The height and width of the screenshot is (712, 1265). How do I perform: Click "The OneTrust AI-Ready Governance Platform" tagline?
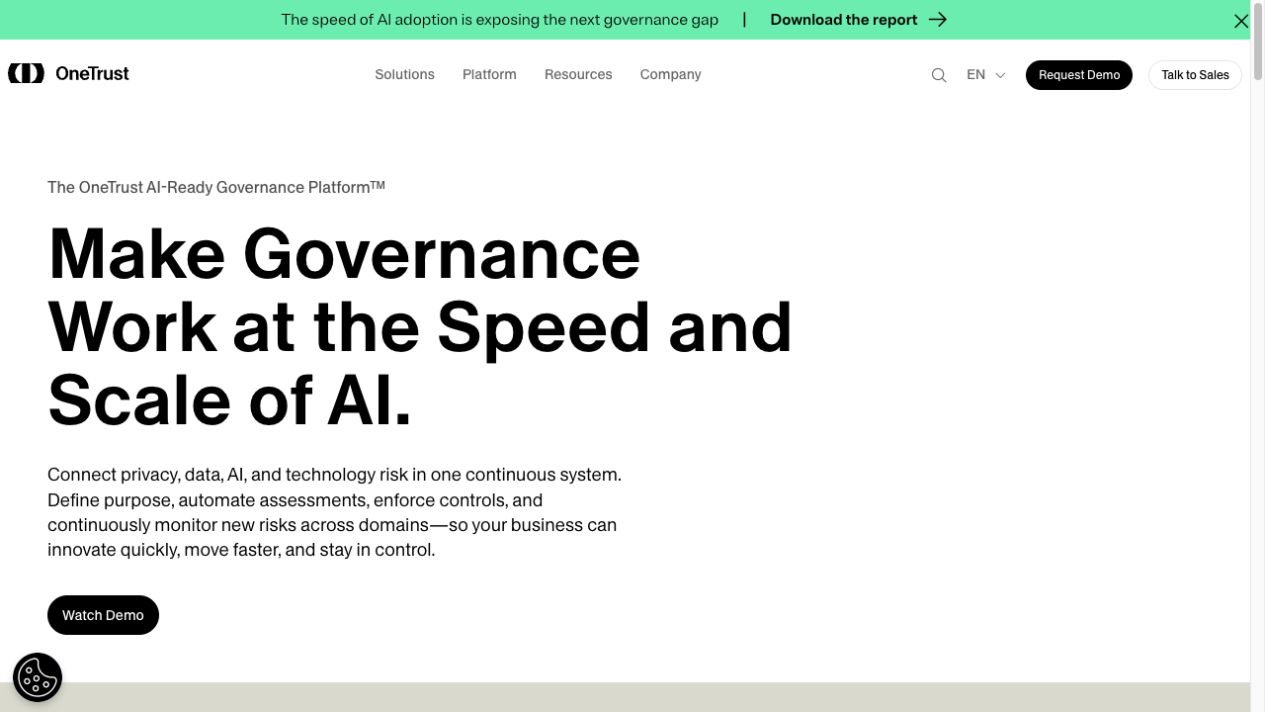point(216,187)
